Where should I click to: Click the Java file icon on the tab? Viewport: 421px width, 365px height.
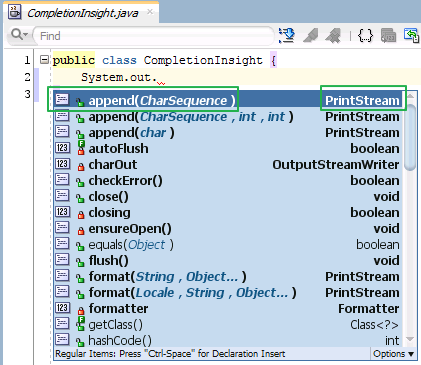(x=15, y=12)
